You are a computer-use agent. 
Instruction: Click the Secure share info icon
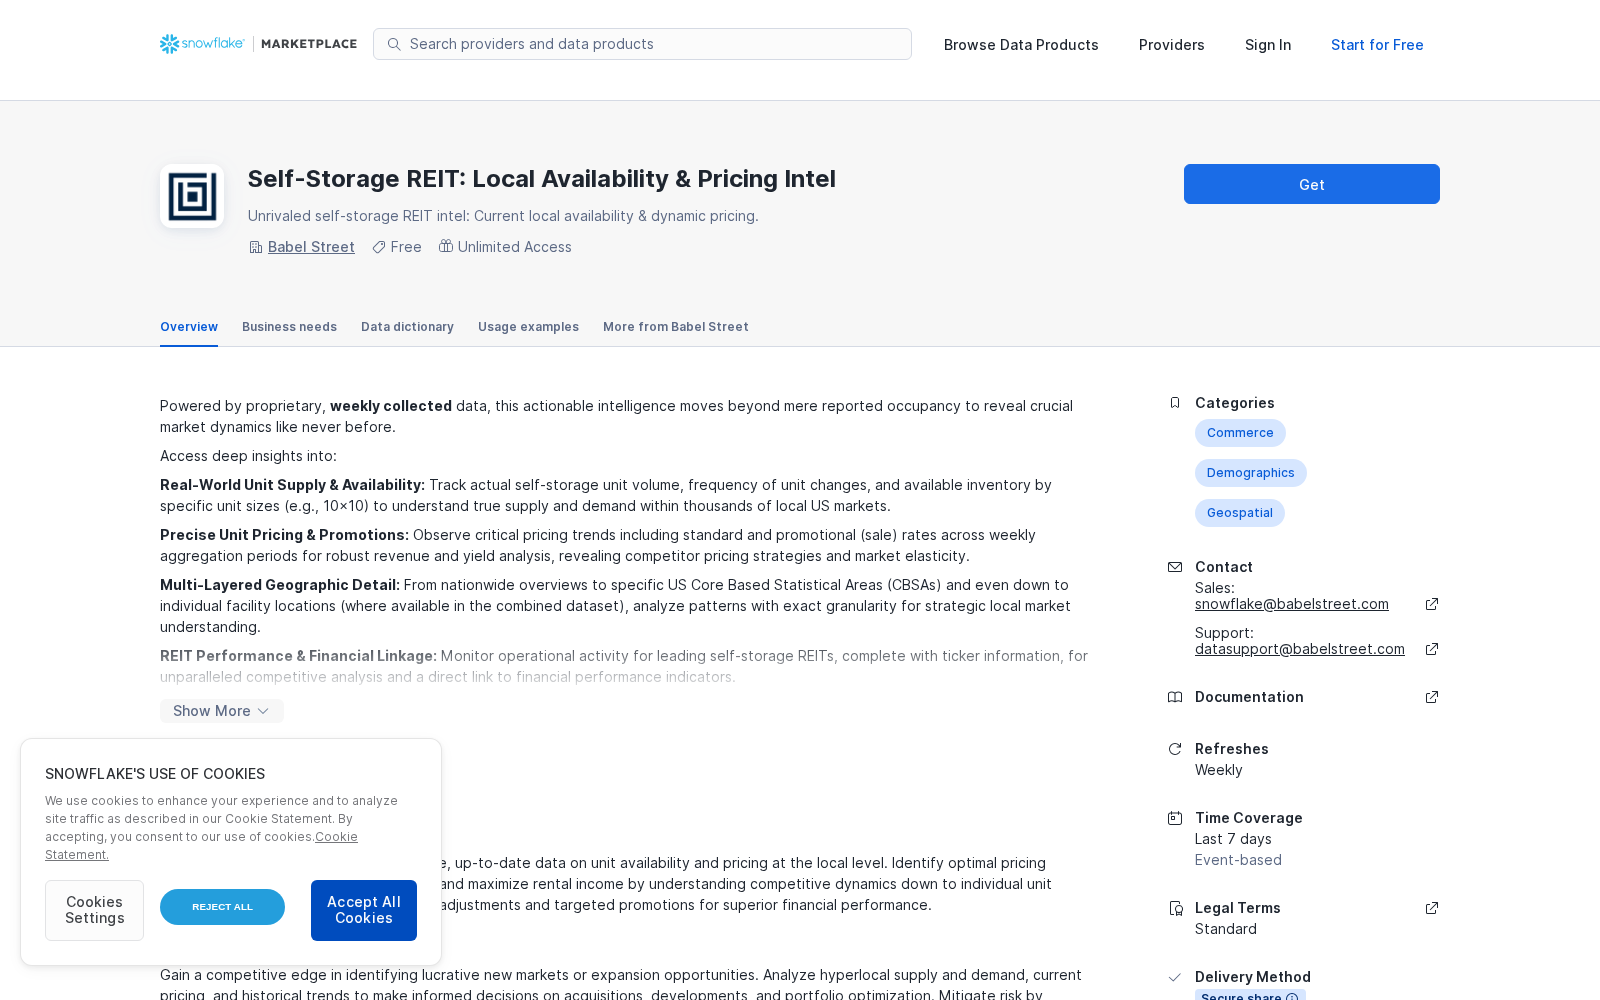pyautogui.click(x=1292, y=997)
